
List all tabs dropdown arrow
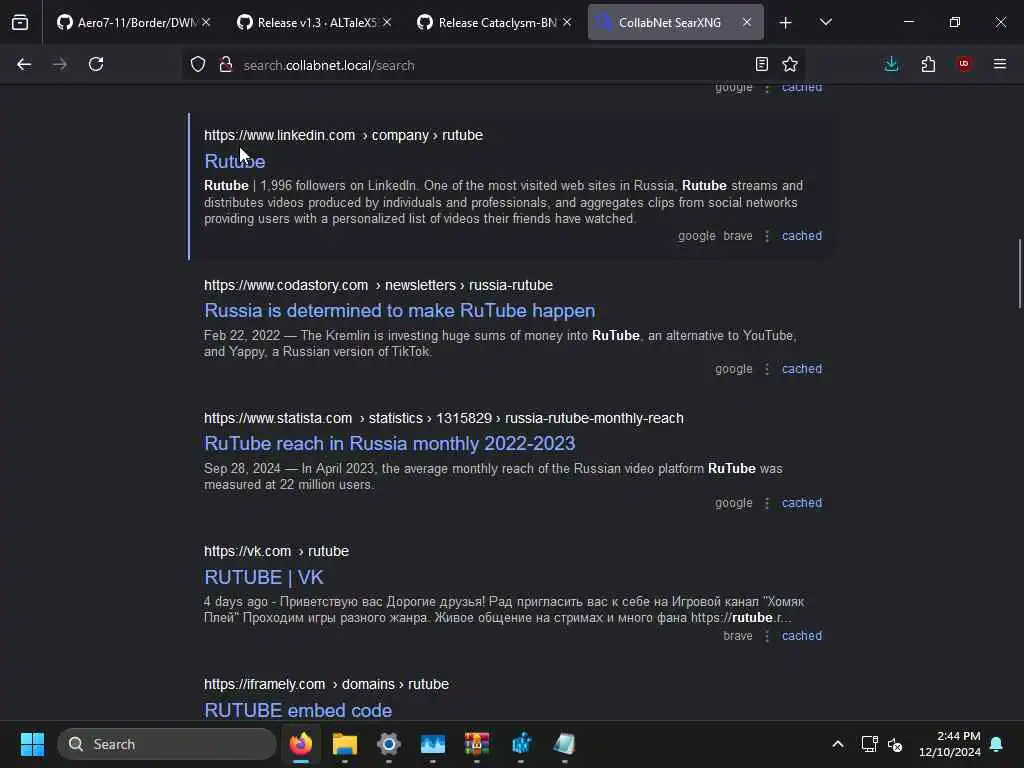(826, 22)
